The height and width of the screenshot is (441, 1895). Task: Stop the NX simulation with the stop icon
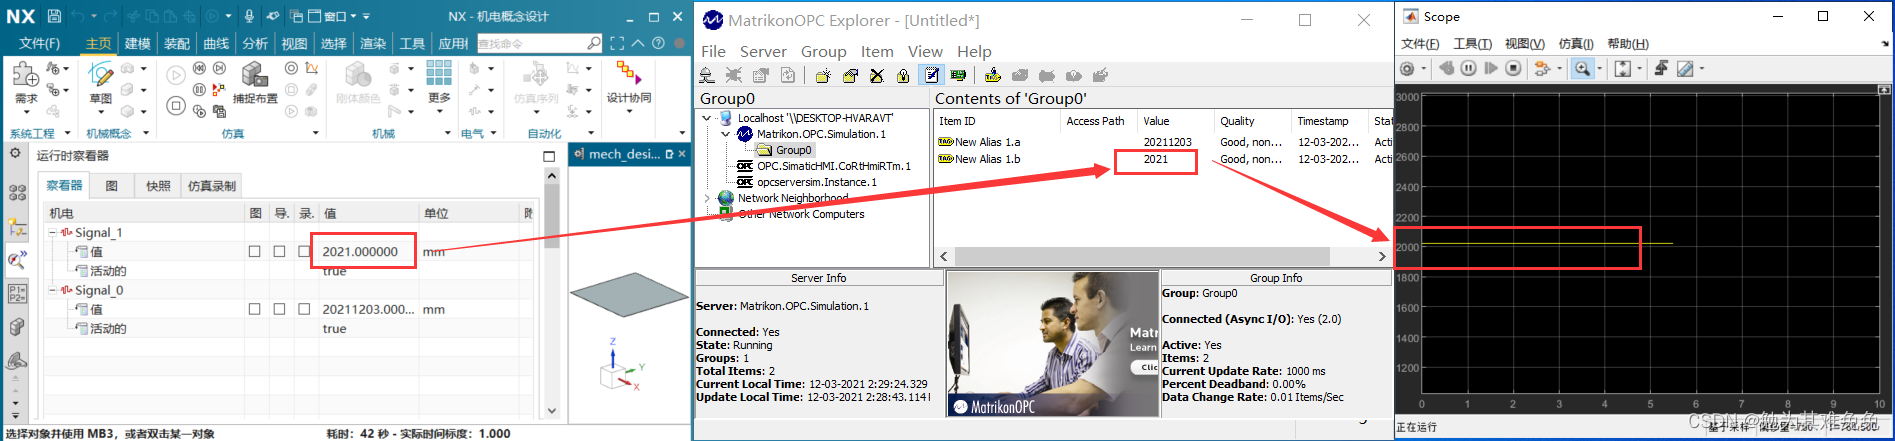(175, 105)
